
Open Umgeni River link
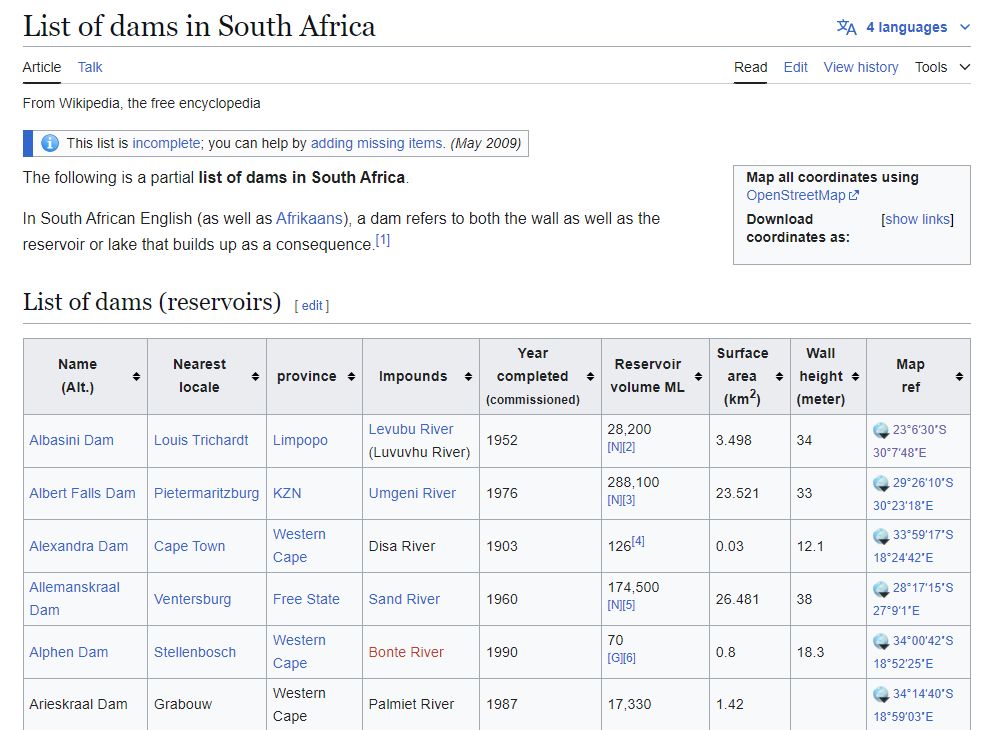pos(412,493)
